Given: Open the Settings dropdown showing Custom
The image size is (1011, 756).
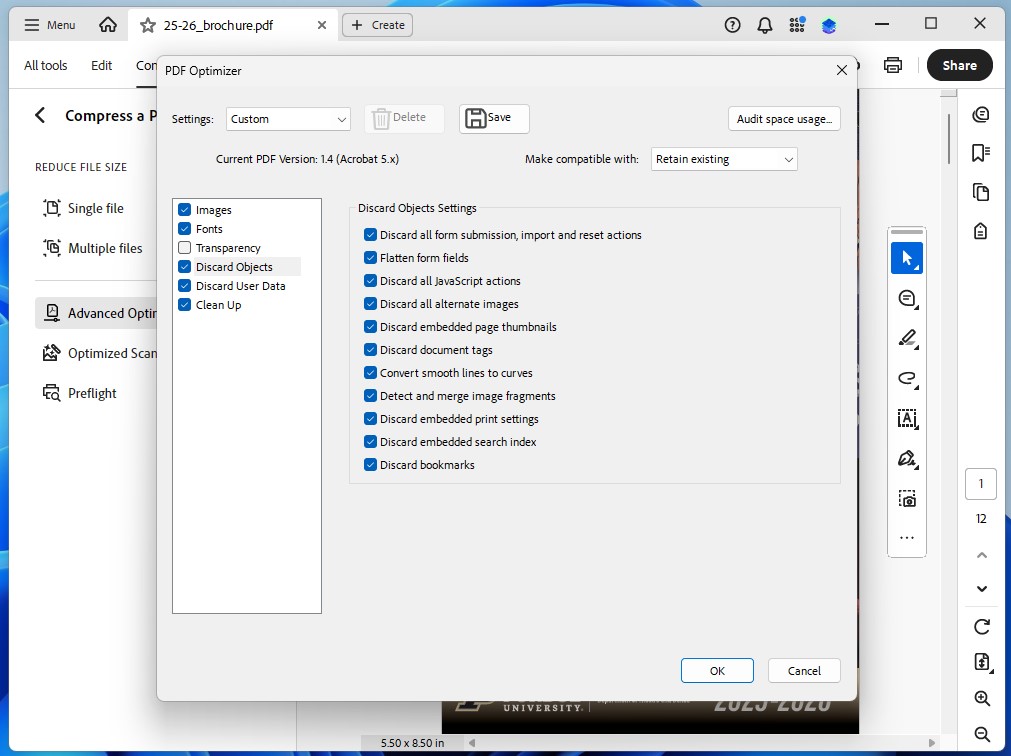Looking at the screenshot, I should click(288, 118).
